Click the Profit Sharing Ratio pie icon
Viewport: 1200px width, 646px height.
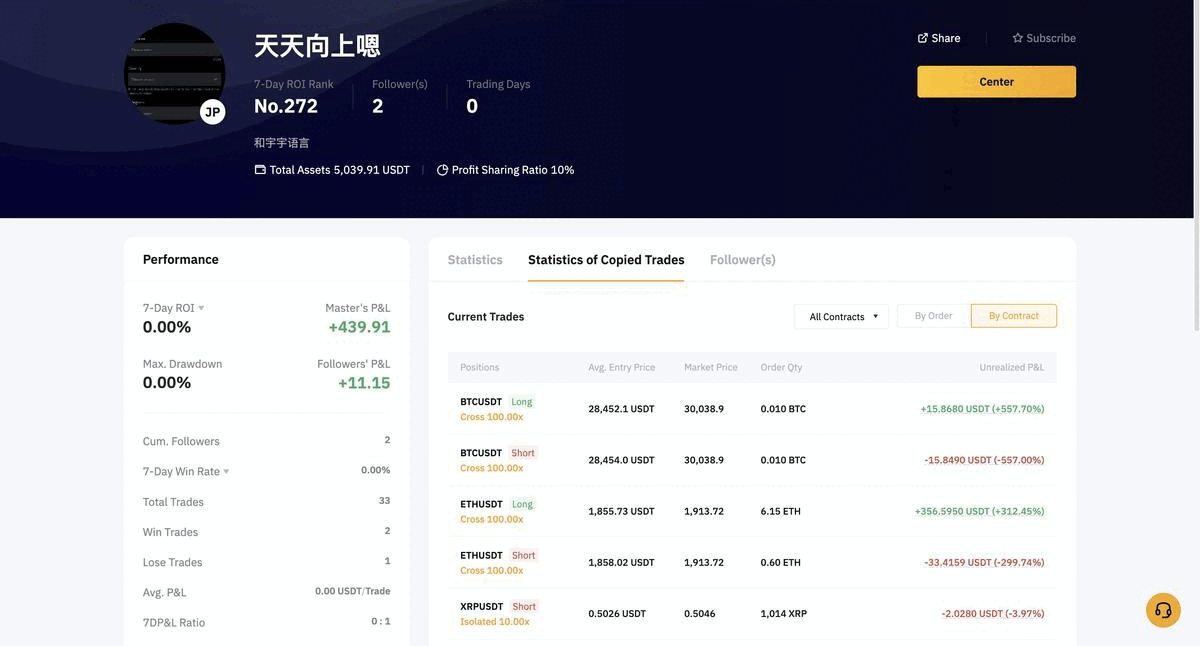click(443, 170)
